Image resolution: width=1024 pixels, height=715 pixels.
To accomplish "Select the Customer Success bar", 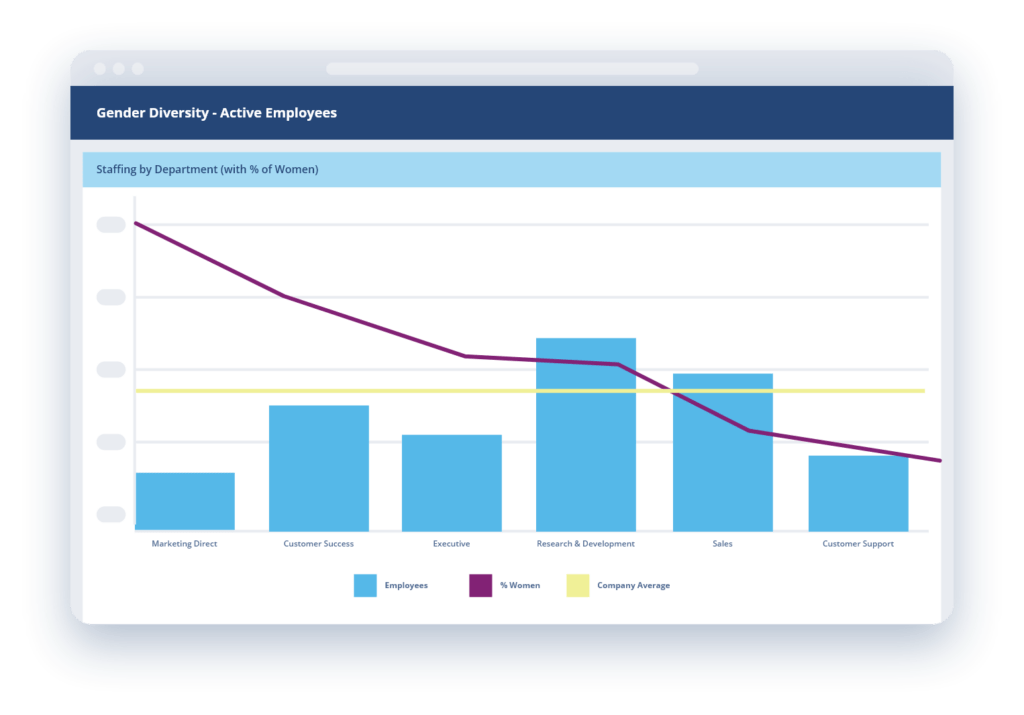I will (319, 468).
